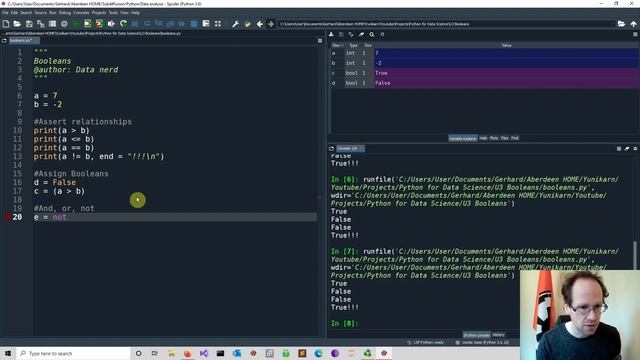Save the current file from the toolbar
Image resolution: width=640 pixels, height=360 pixels.
click(x=29, y=24)
